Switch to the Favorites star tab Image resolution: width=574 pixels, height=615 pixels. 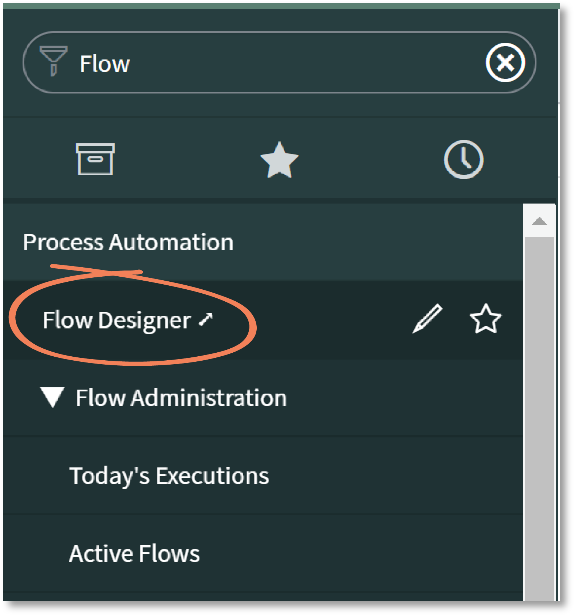pyautogui.click(x=279, y=160)
